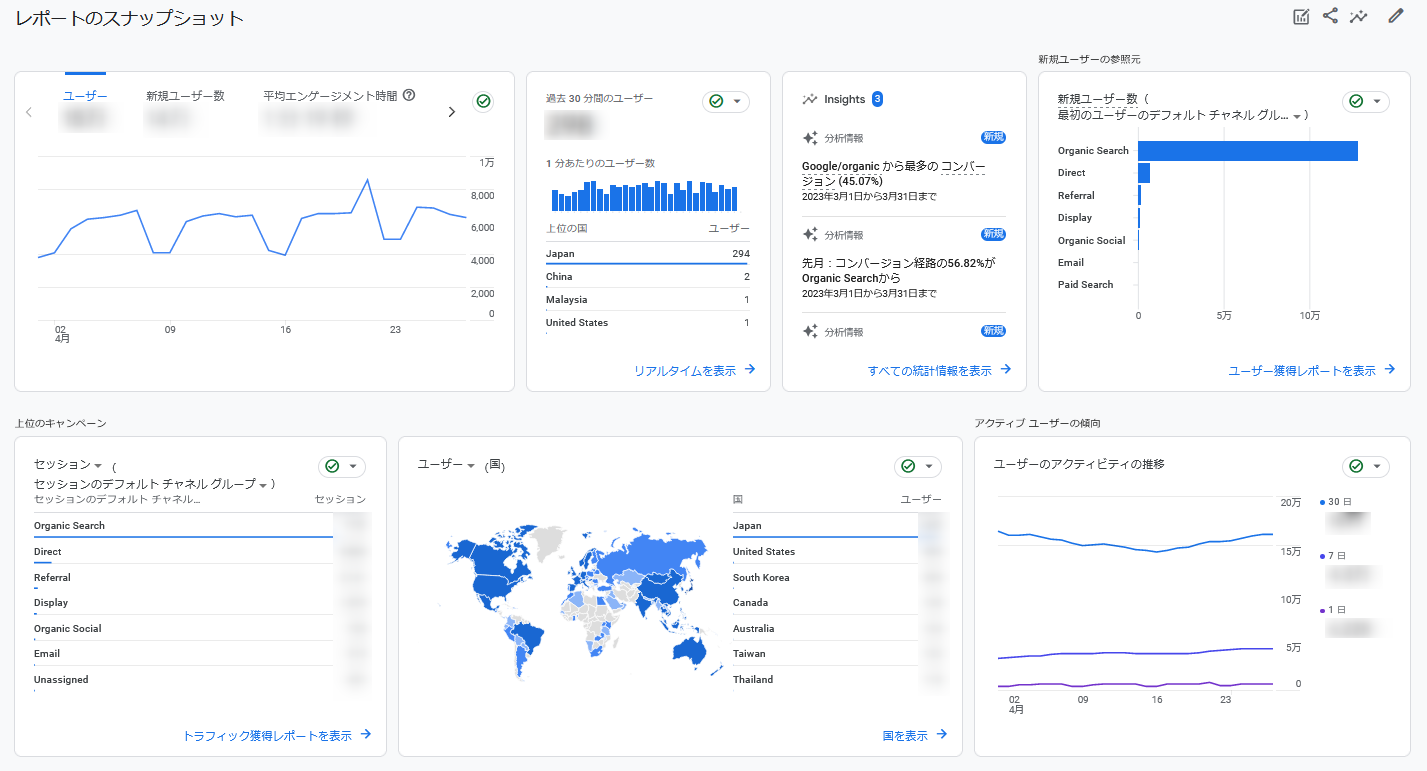The height and width of the screenshot is (771, 1427).
Task: Expand 最初のユーザーのデフォルト チャネル dimension dropdown
Action: (1180, 115)
